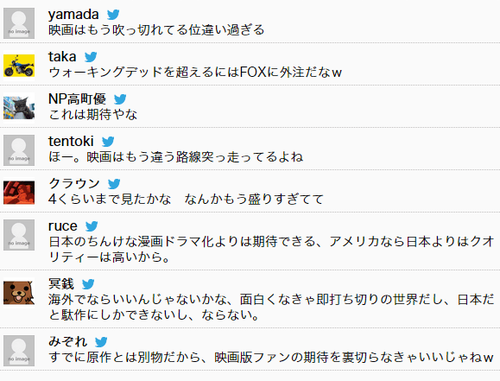This screenshot has width=500, height=381.
Task: Open the username link yamada
Action: click(73, 15)
